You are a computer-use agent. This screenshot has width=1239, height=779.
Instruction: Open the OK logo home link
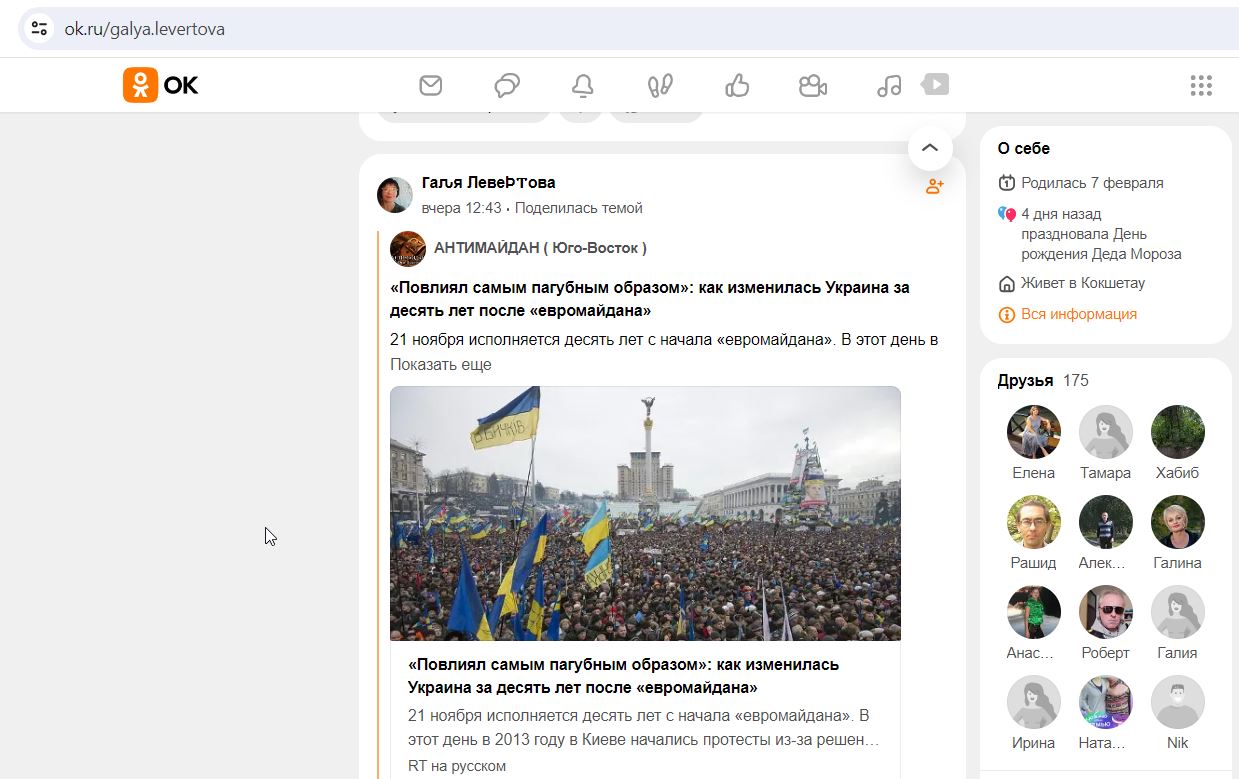tap(161, 85)
